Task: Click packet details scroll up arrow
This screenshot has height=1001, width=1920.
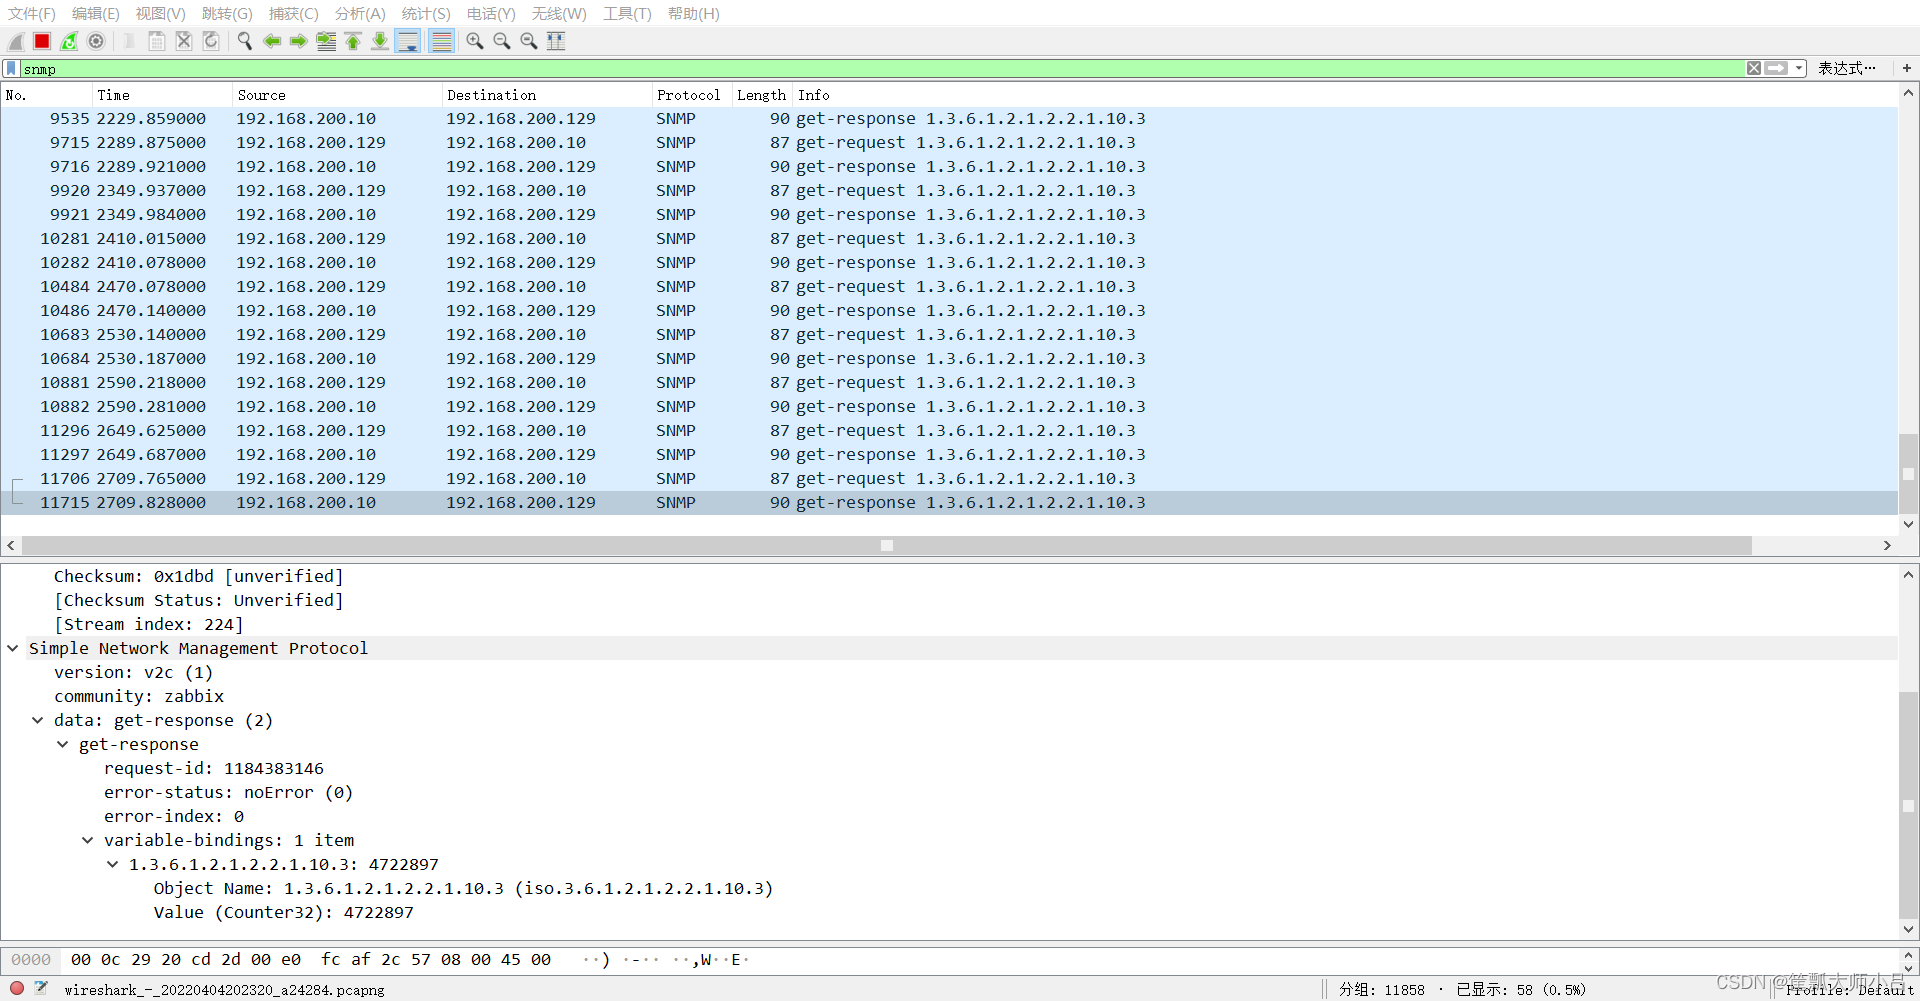Action: 1908,575
